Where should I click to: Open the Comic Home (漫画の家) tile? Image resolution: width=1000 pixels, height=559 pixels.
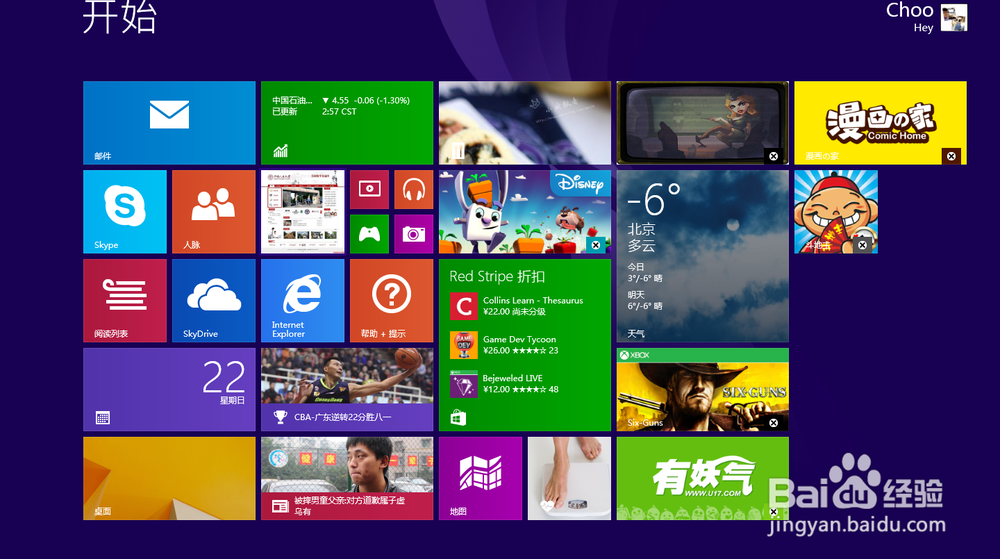coord(880,122)
